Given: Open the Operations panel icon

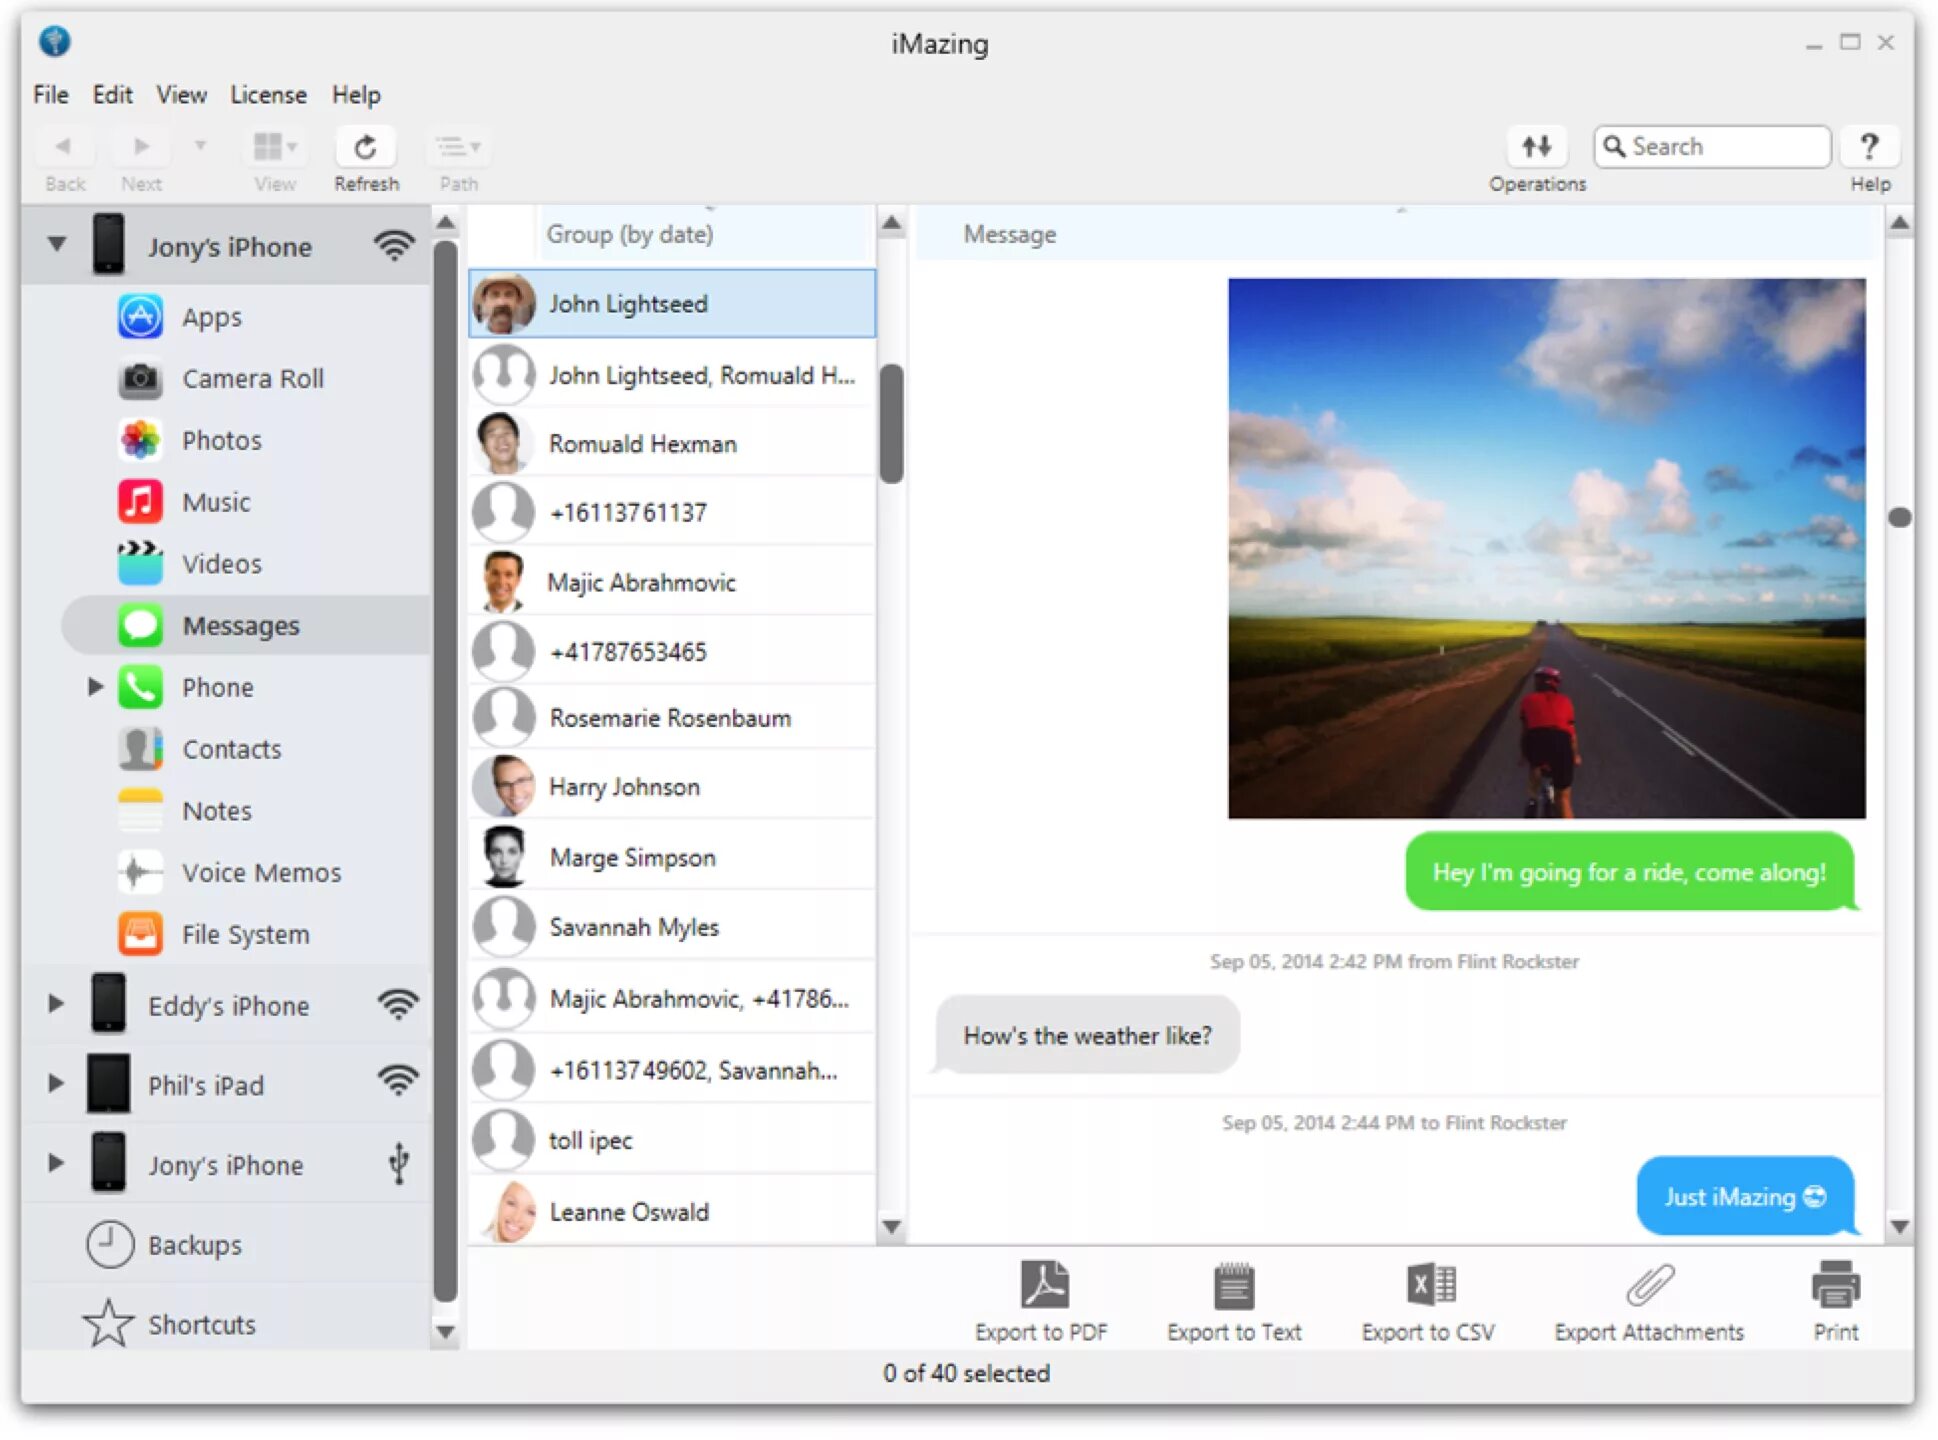Looking at the screenshot, I should [x=1536, y=145].
